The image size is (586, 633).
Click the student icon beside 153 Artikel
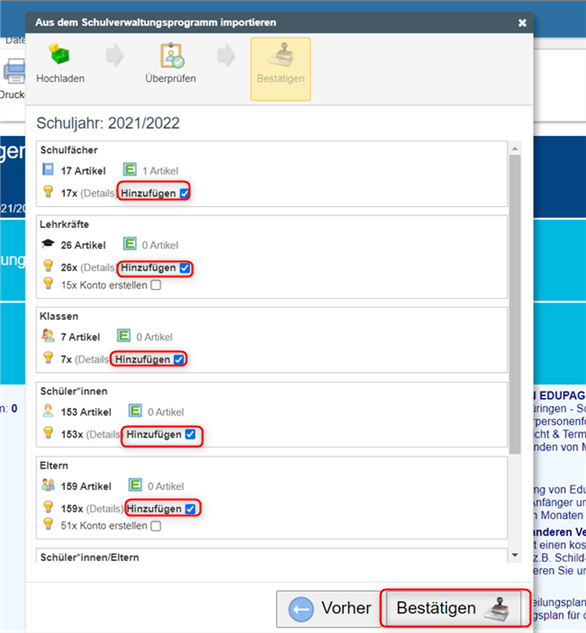click(x=48, y=411)
